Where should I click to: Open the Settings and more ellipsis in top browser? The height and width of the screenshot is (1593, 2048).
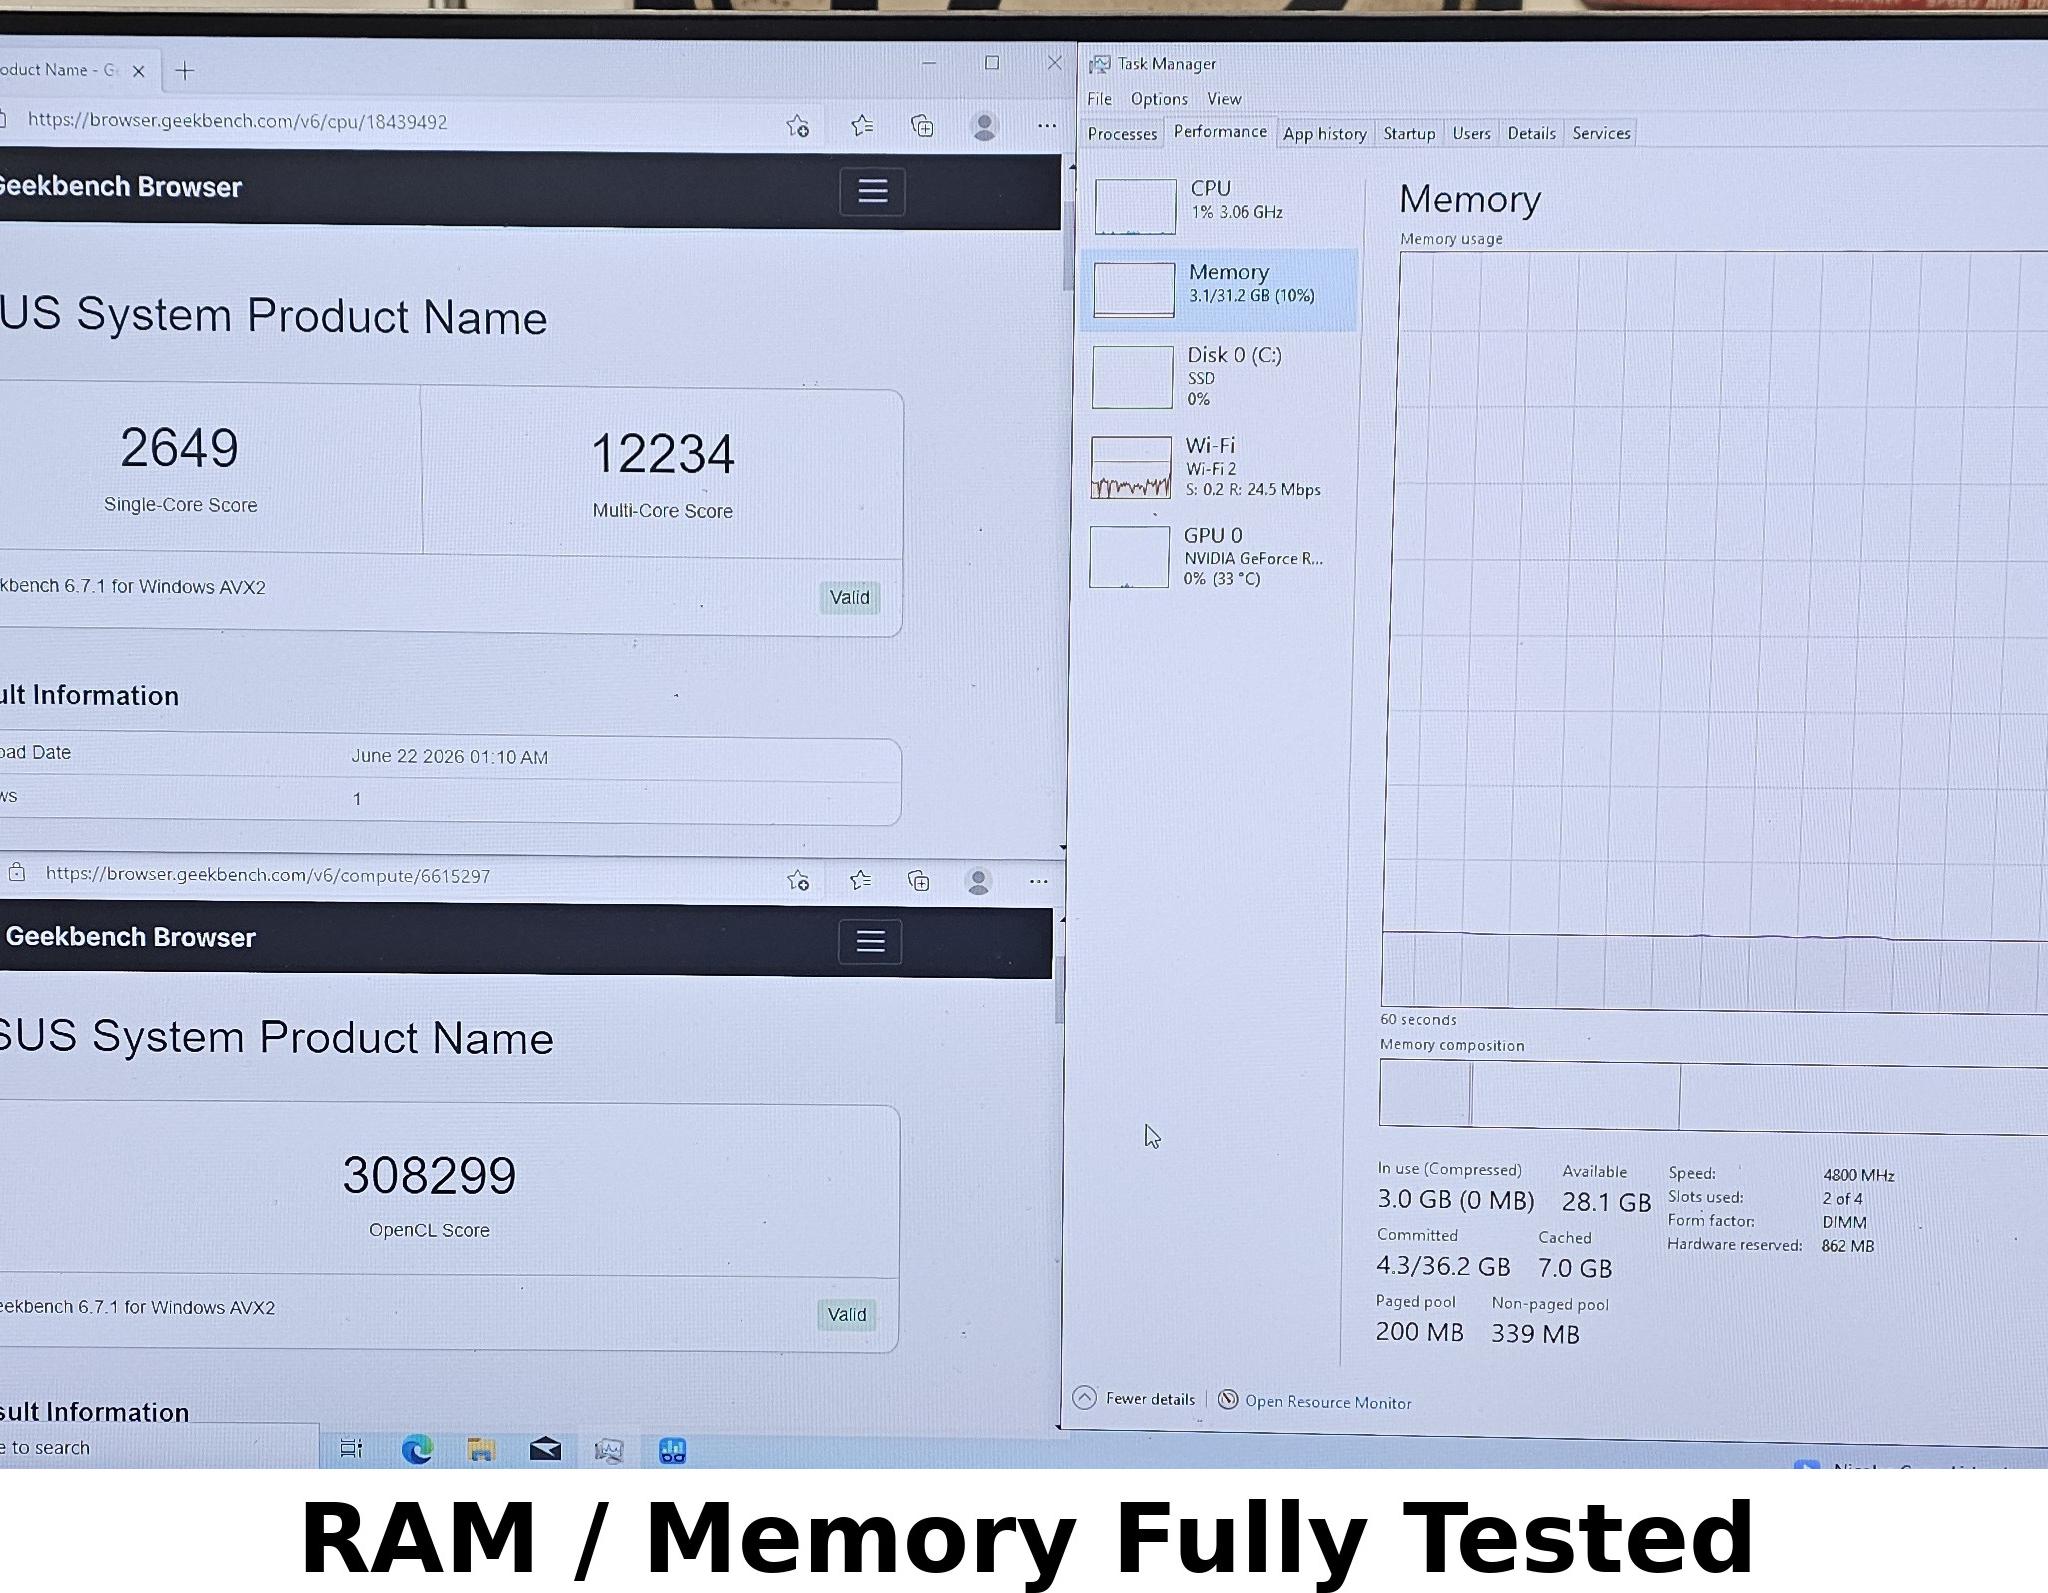pyautogui.click(x=1046, y=126)
